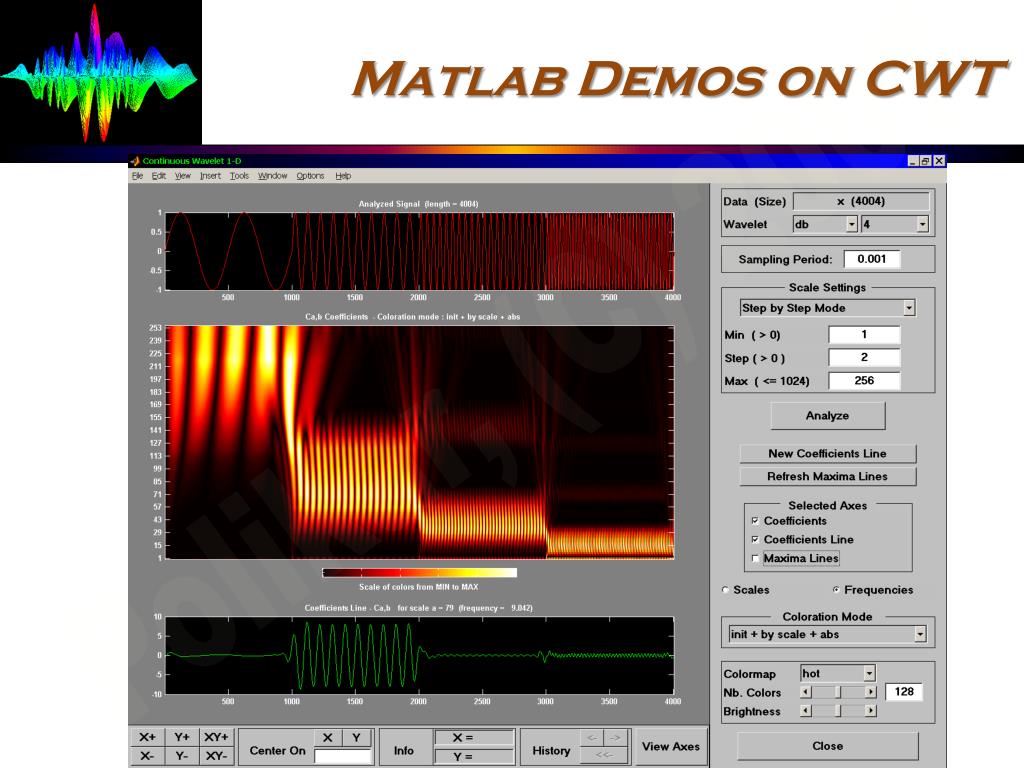Screen dimensions: 1024x768
Task: Click the Max scale input field
Action: tap(864, 381)
